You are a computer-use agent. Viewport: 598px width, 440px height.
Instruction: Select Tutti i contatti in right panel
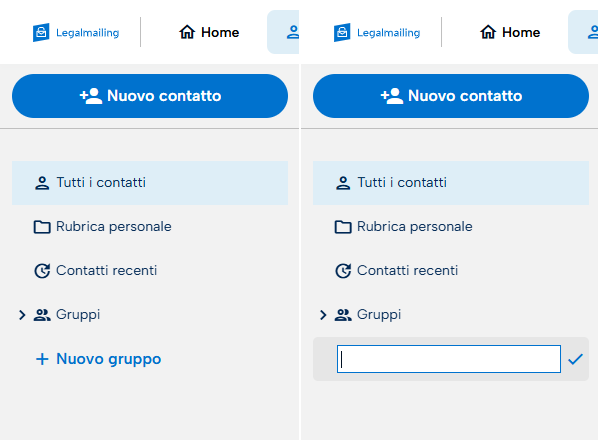(451, 183)
